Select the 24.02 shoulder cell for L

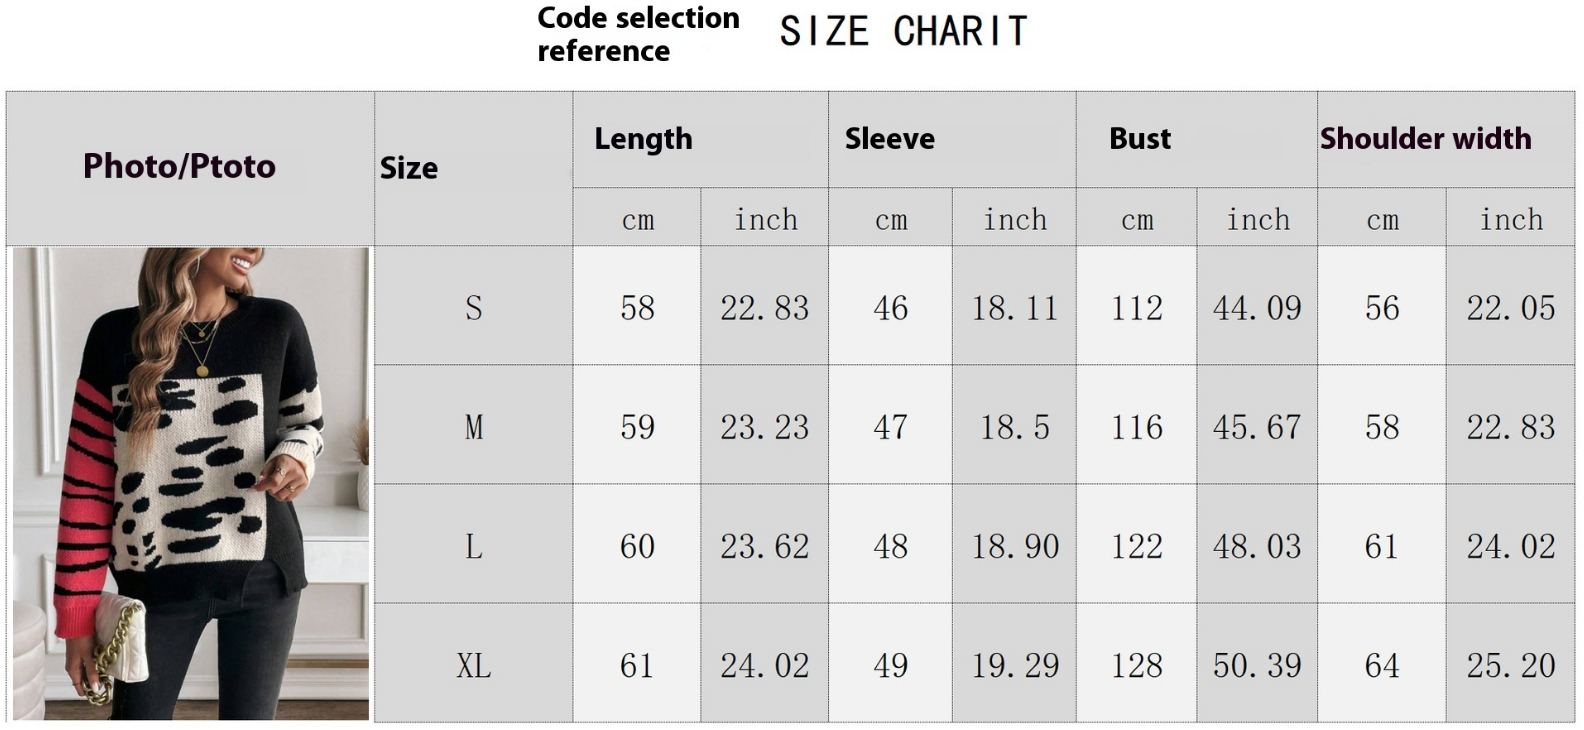click(x=1511, y=546)
